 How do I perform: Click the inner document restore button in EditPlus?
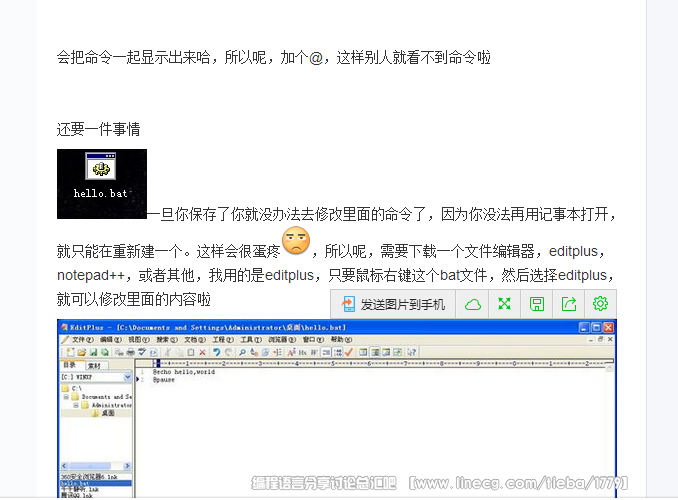[600, 340]
